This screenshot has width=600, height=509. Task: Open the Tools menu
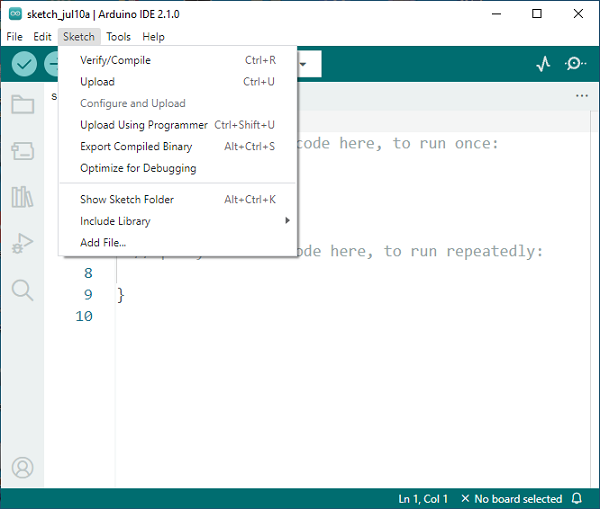click(x=118, y=37)
